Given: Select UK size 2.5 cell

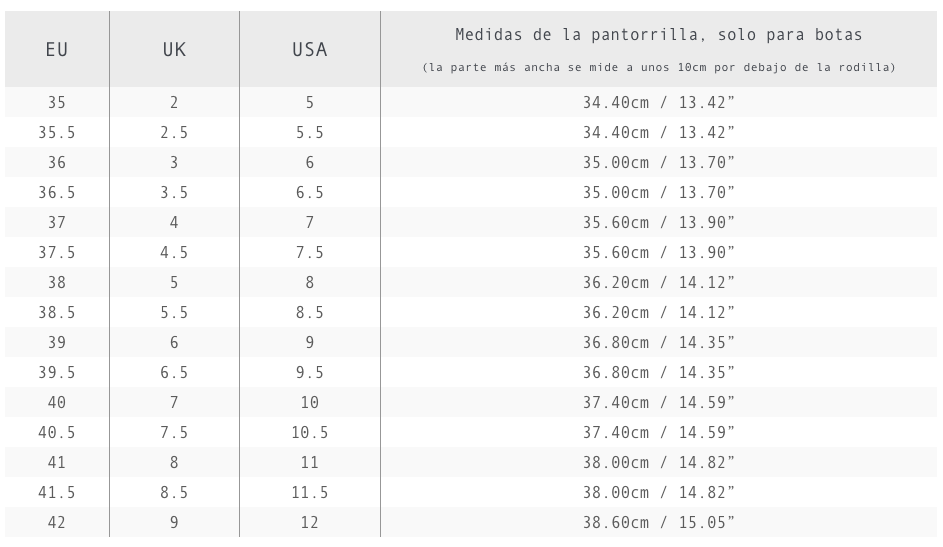Looking at the screenshot, I should (174, 132).
